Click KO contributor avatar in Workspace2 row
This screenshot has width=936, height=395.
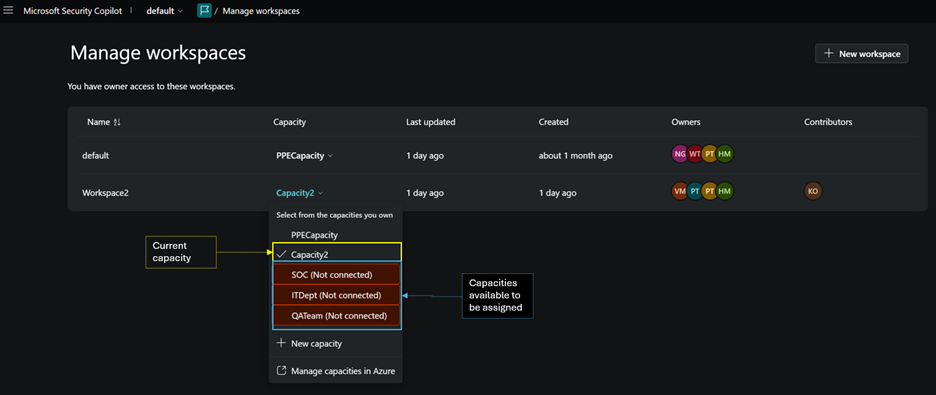812,192
